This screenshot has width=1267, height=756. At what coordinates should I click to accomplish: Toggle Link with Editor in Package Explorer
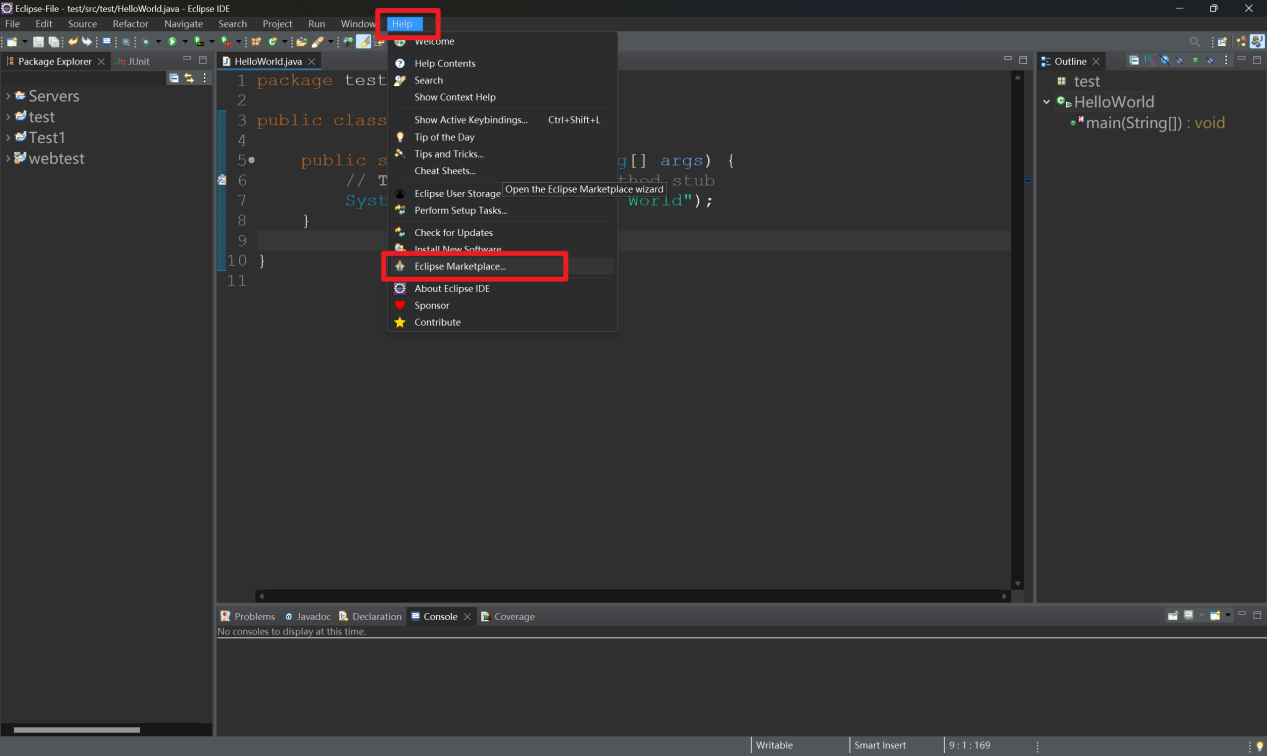click(188, 77)
